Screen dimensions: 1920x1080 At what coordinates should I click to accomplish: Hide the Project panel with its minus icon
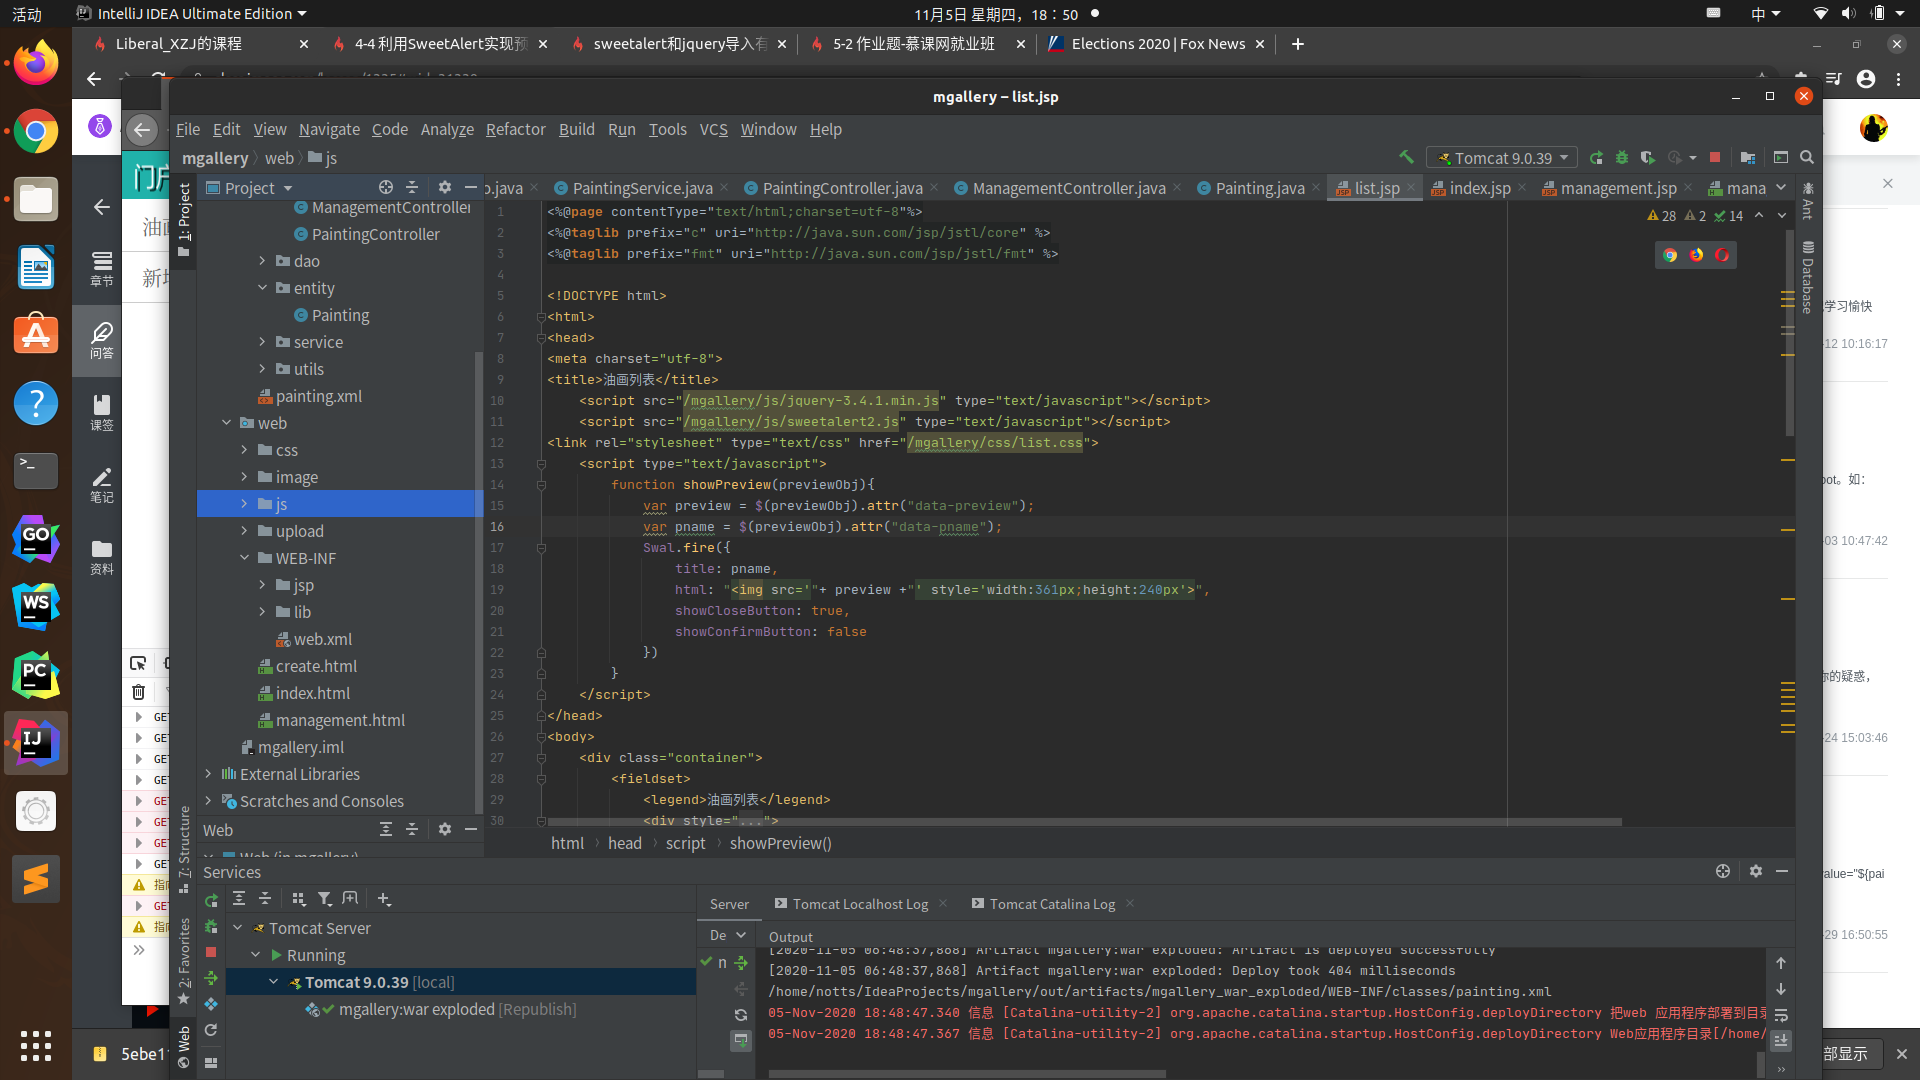click(471, 187)
